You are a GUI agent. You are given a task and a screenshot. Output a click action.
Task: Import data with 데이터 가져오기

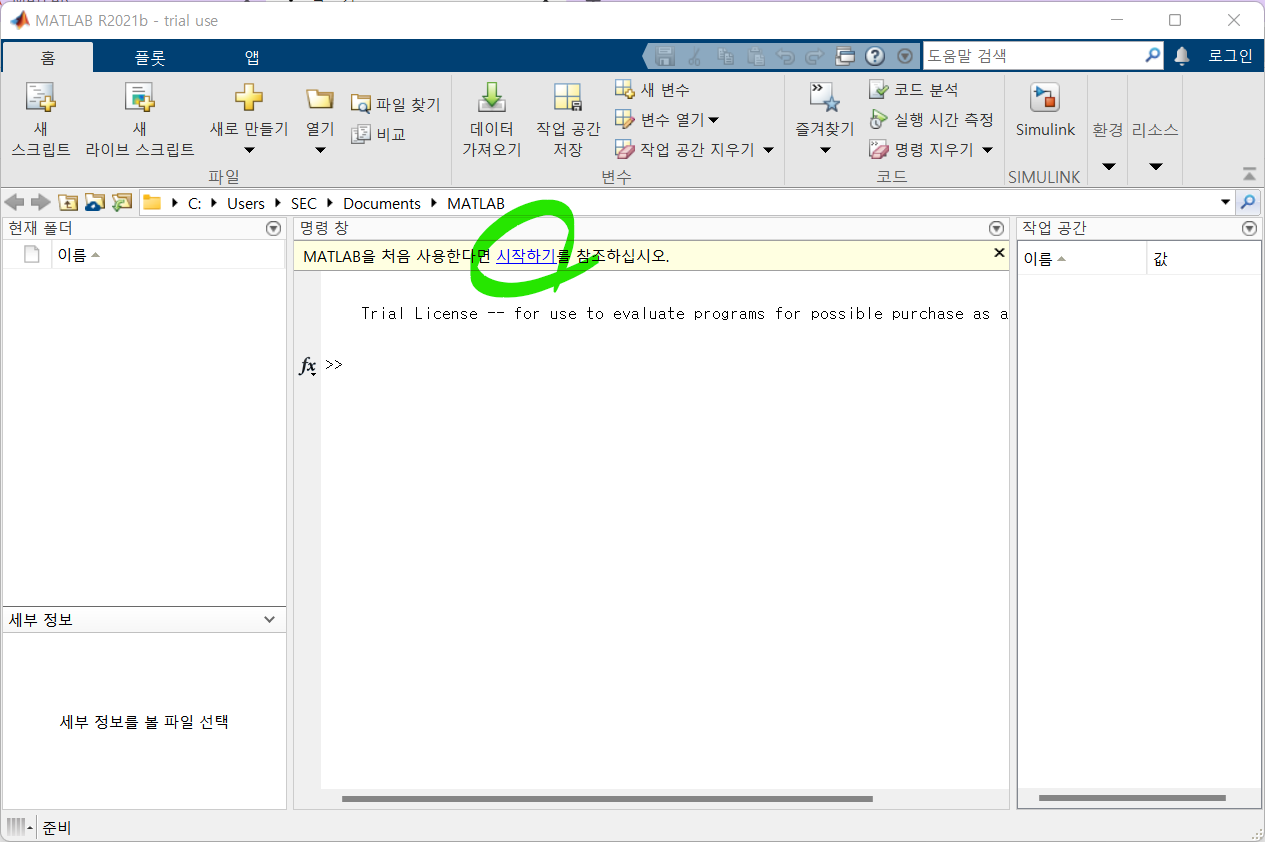point(491,120)
